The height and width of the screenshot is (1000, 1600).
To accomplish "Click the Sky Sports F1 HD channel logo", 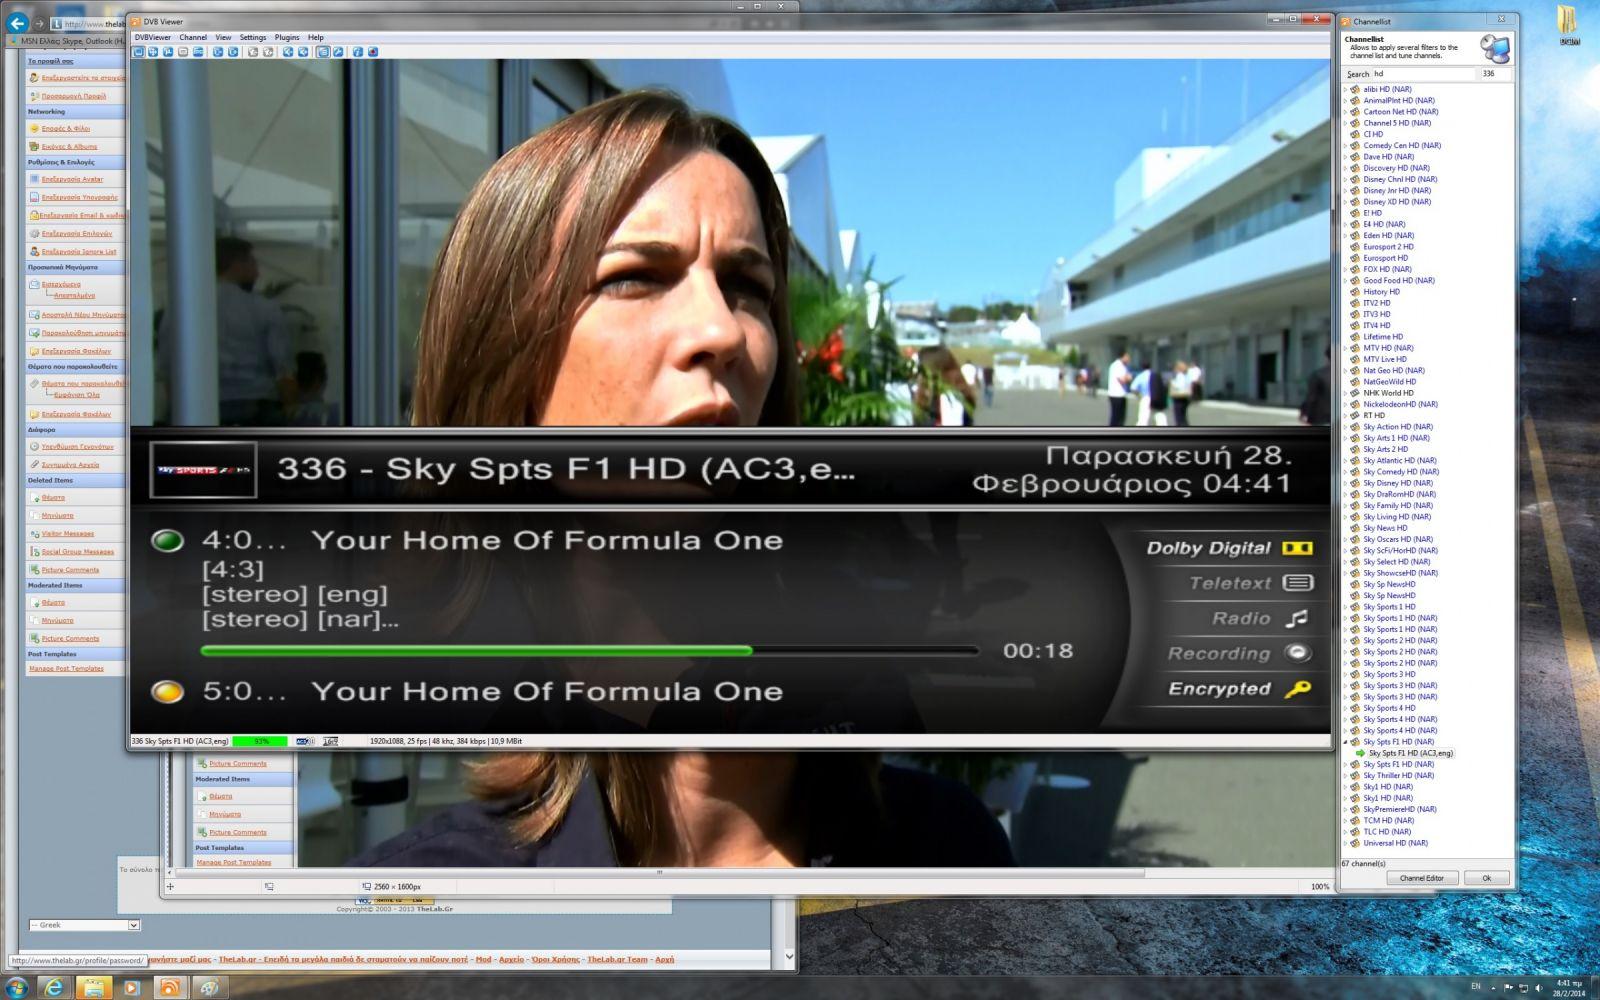I will (x=203, y=470).
